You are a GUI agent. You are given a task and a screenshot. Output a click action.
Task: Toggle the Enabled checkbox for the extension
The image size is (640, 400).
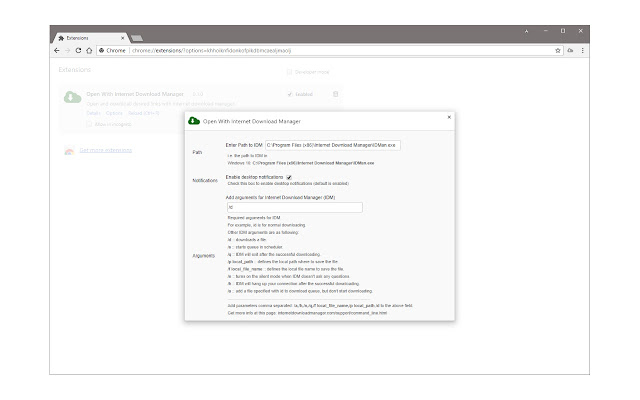click(290, 94)
